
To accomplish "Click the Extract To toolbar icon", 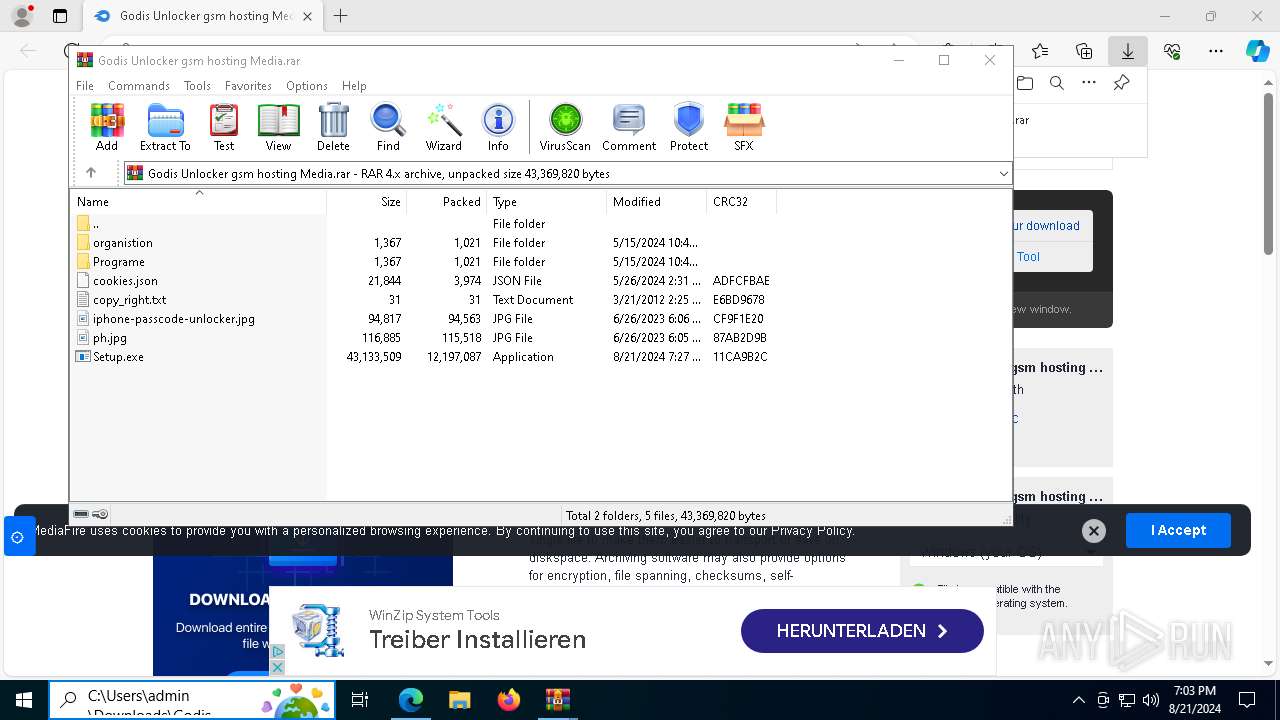I will (x=165, y=127).
